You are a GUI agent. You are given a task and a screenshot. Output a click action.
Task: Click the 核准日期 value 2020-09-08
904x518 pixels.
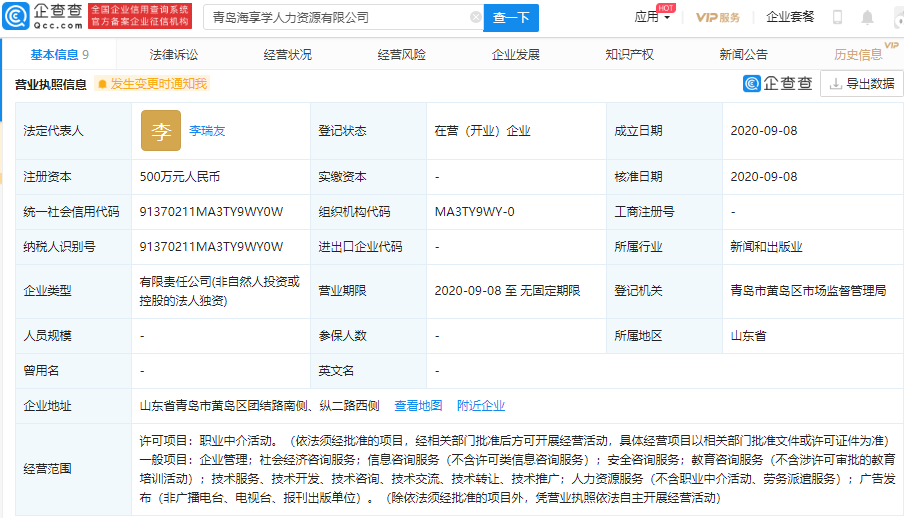[764, 177]
